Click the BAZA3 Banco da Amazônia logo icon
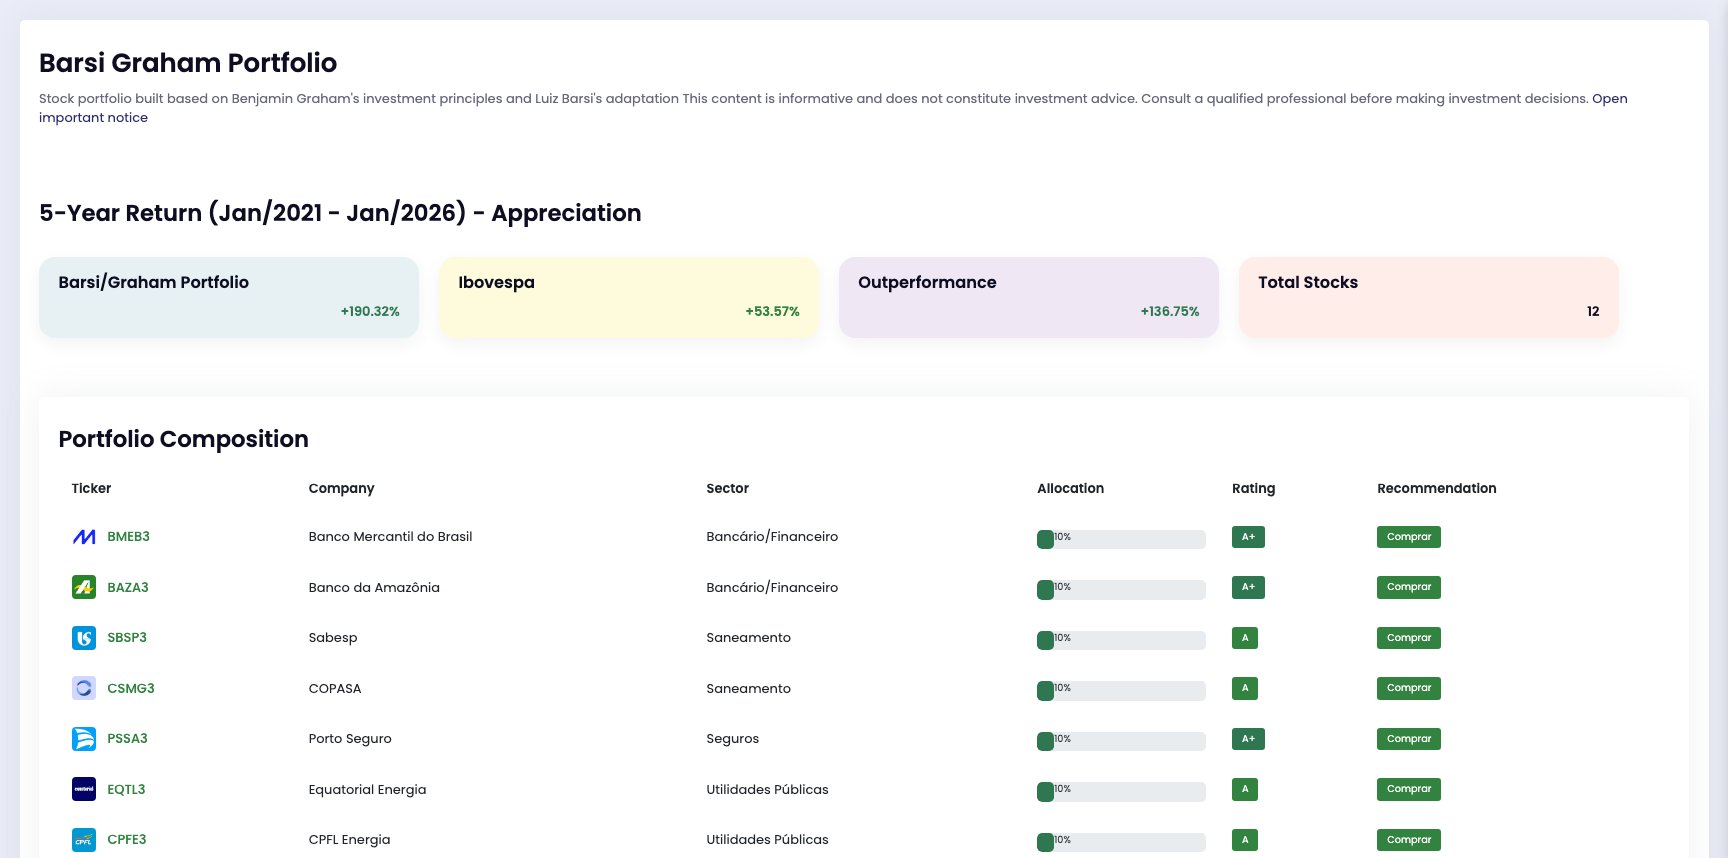The width and height of the screenshot is (1728, 858). tap(84, 587)
